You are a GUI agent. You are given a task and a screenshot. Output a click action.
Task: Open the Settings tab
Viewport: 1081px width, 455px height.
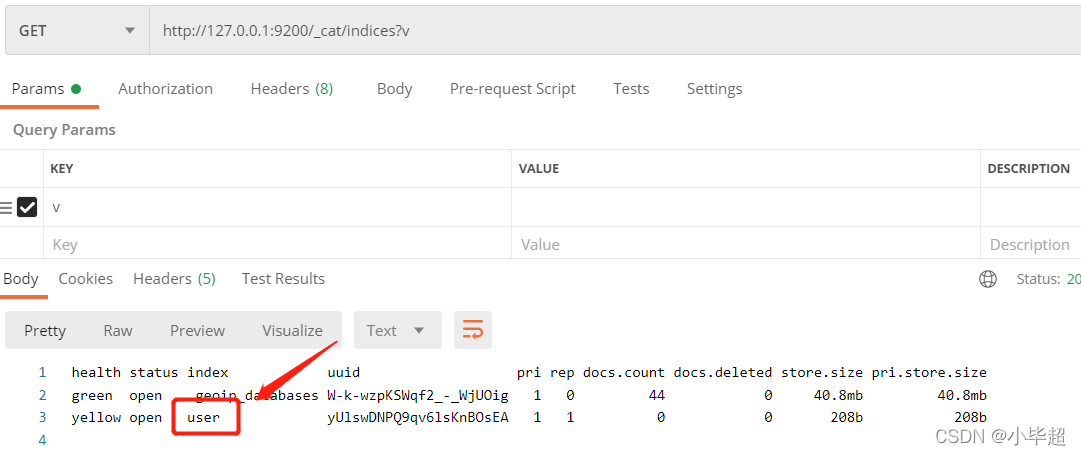(x=714, y=89)
